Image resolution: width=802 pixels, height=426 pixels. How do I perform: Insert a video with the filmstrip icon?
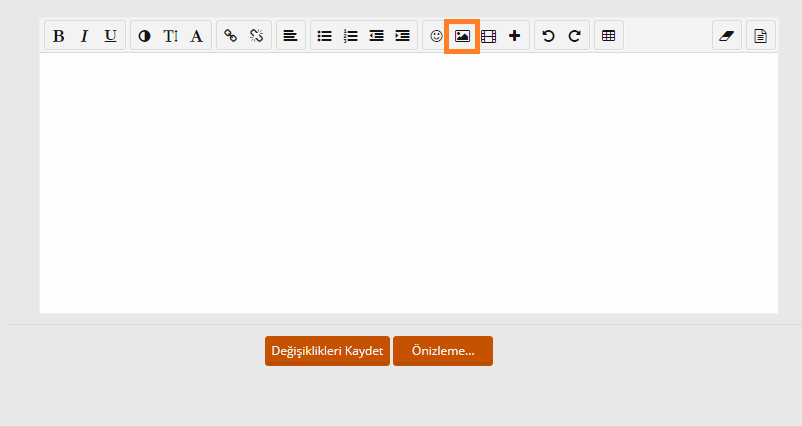(x=488, y=36)
